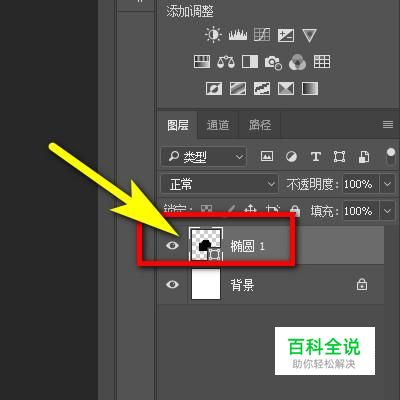Lock transparent pixels of the layer
This screenshot has height=400, width=400.
(206, 209)
